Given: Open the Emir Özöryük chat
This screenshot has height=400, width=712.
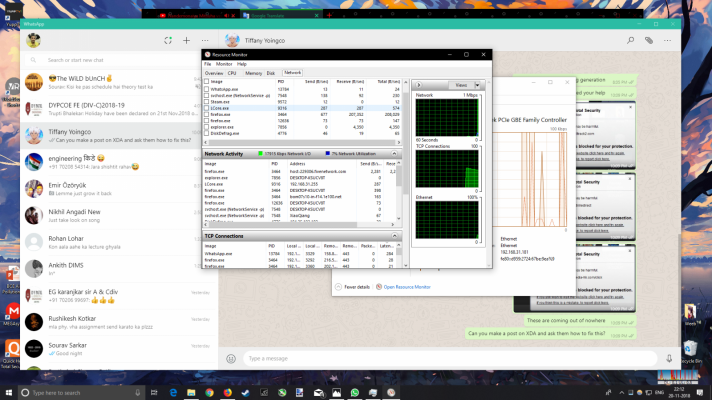Looking at the screenshot, I should click(x=119, y=189).
